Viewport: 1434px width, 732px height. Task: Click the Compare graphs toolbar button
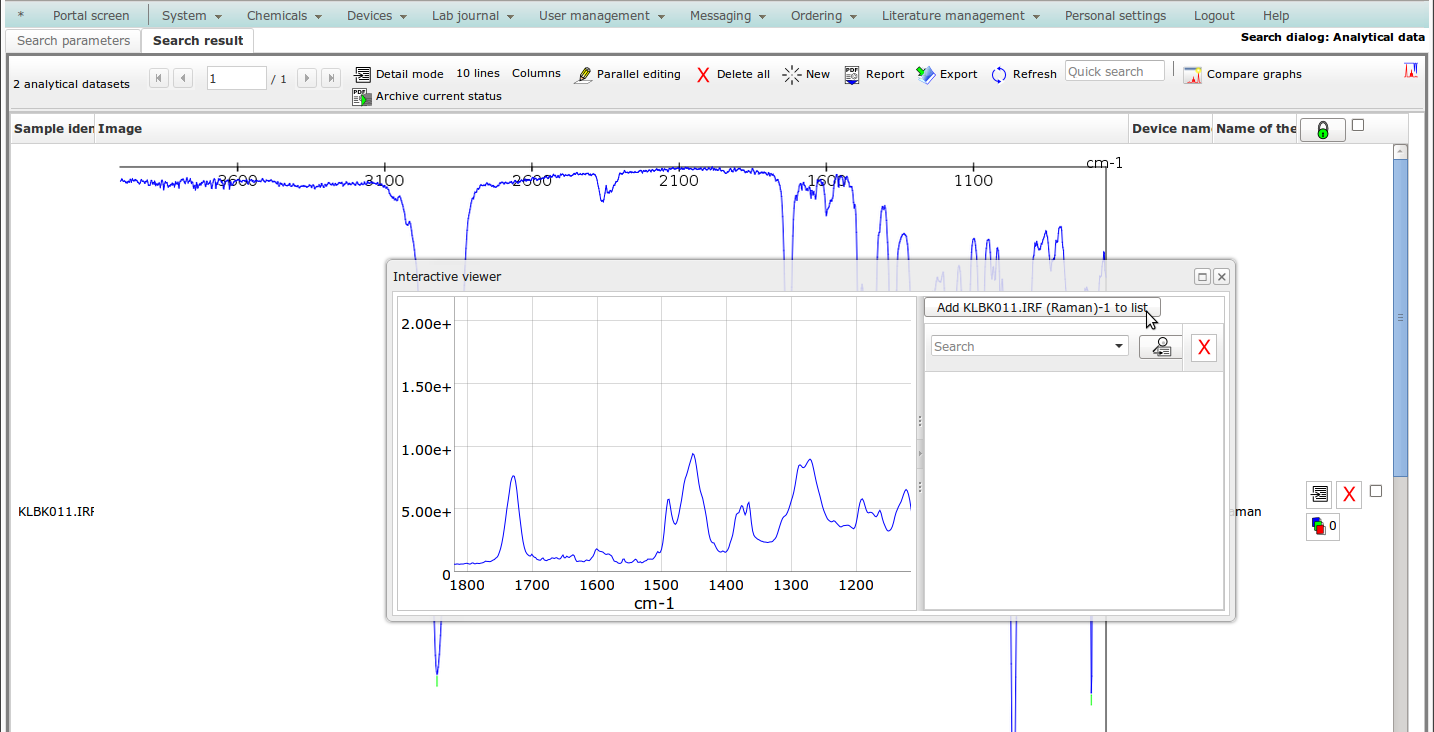[x=1243, y=74]
